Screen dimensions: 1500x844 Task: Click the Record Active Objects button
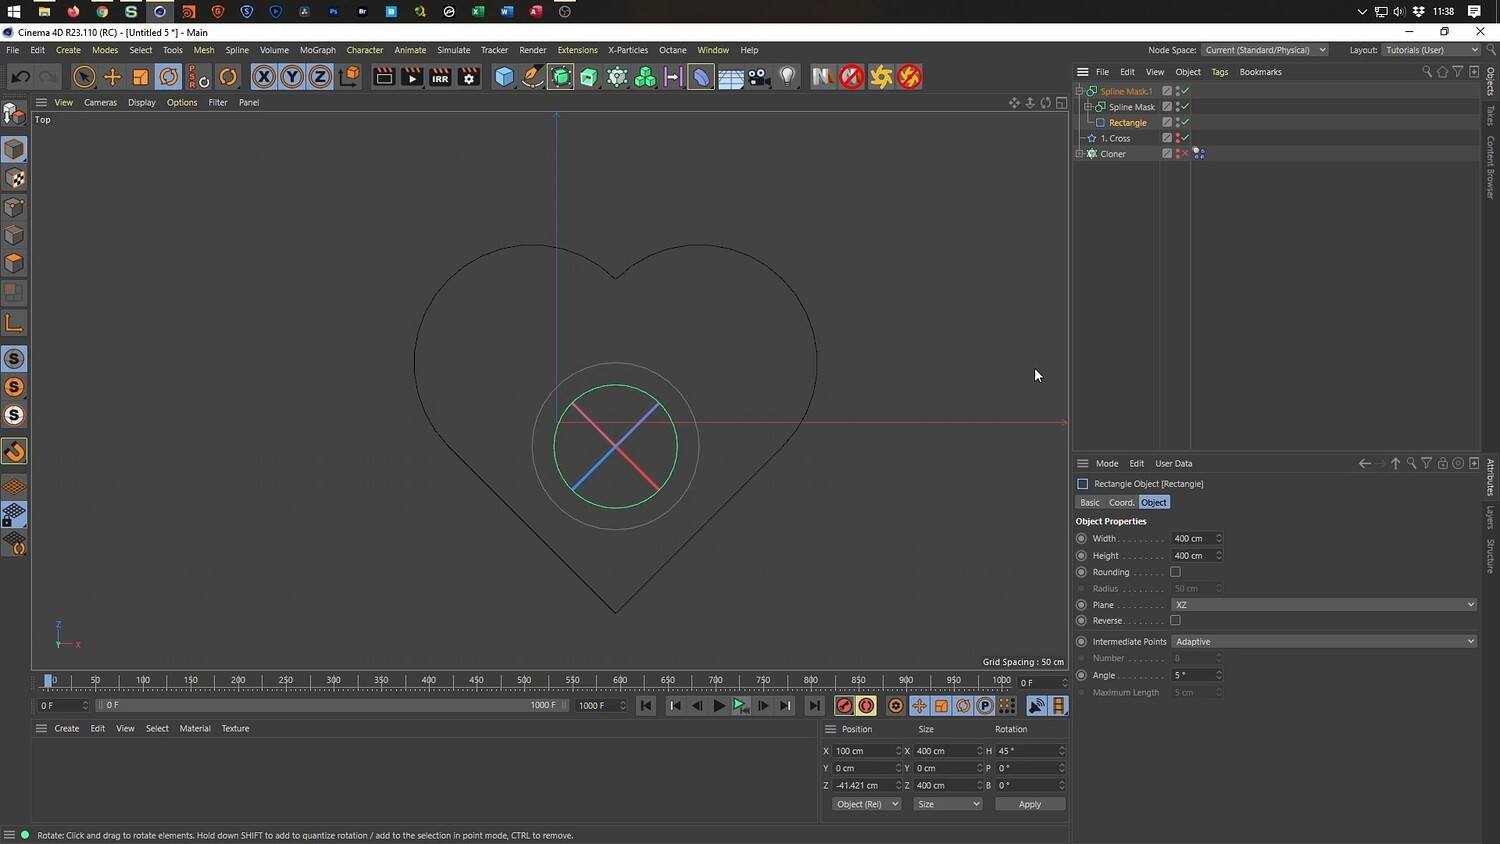844,706
